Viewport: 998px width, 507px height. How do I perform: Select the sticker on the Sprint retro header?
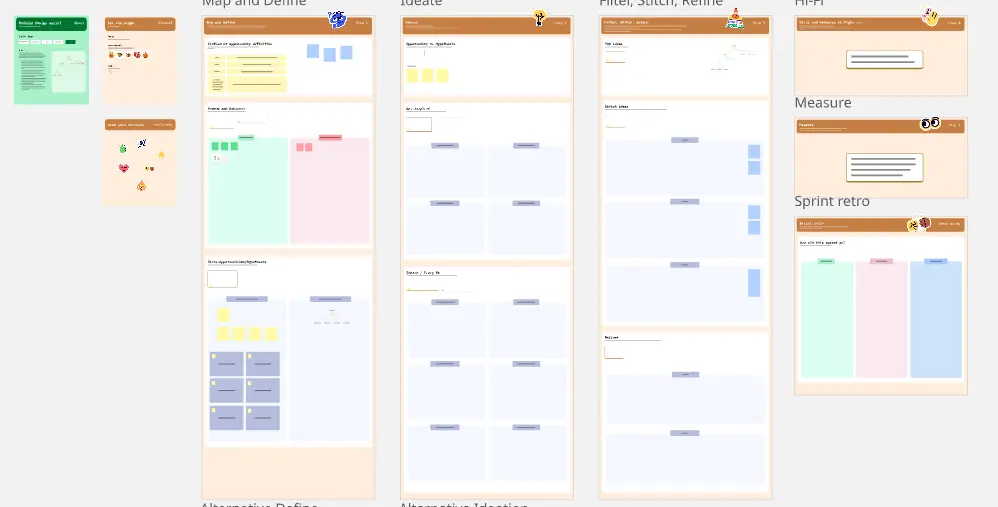coord(918,224)
